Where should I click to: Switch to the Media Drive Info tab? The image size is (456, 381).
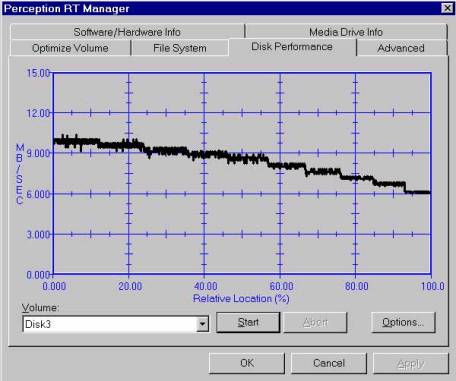click(346, 32)
